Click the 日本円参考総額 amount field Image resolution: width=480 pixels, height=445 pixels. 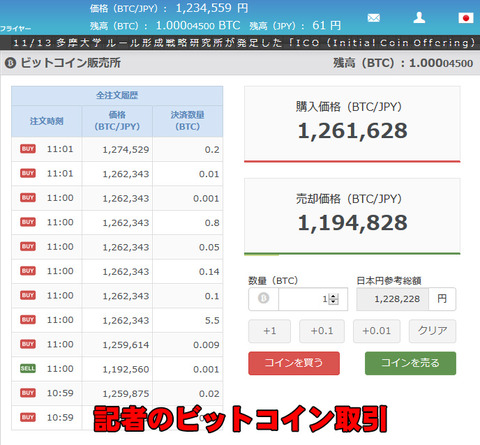click(x=393, y=299)
